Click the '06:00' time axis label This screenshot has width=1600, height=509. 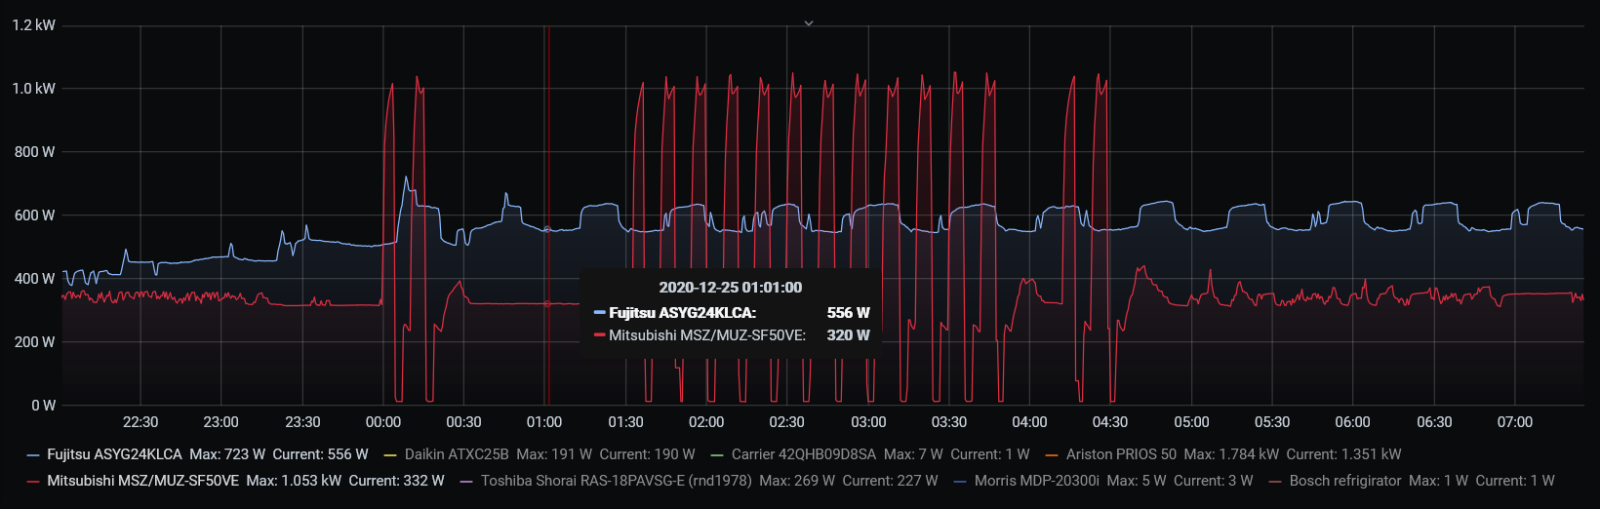tap(1352, 422)
